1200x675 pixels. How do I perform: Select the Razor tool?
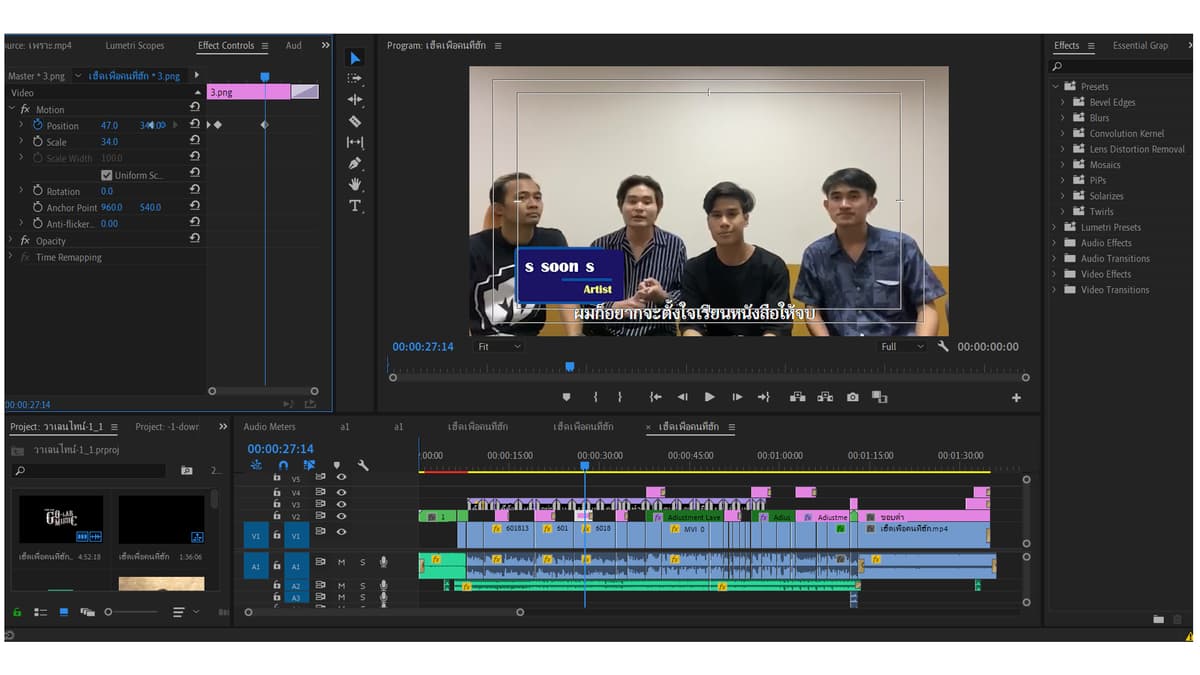tap(355, 121)
